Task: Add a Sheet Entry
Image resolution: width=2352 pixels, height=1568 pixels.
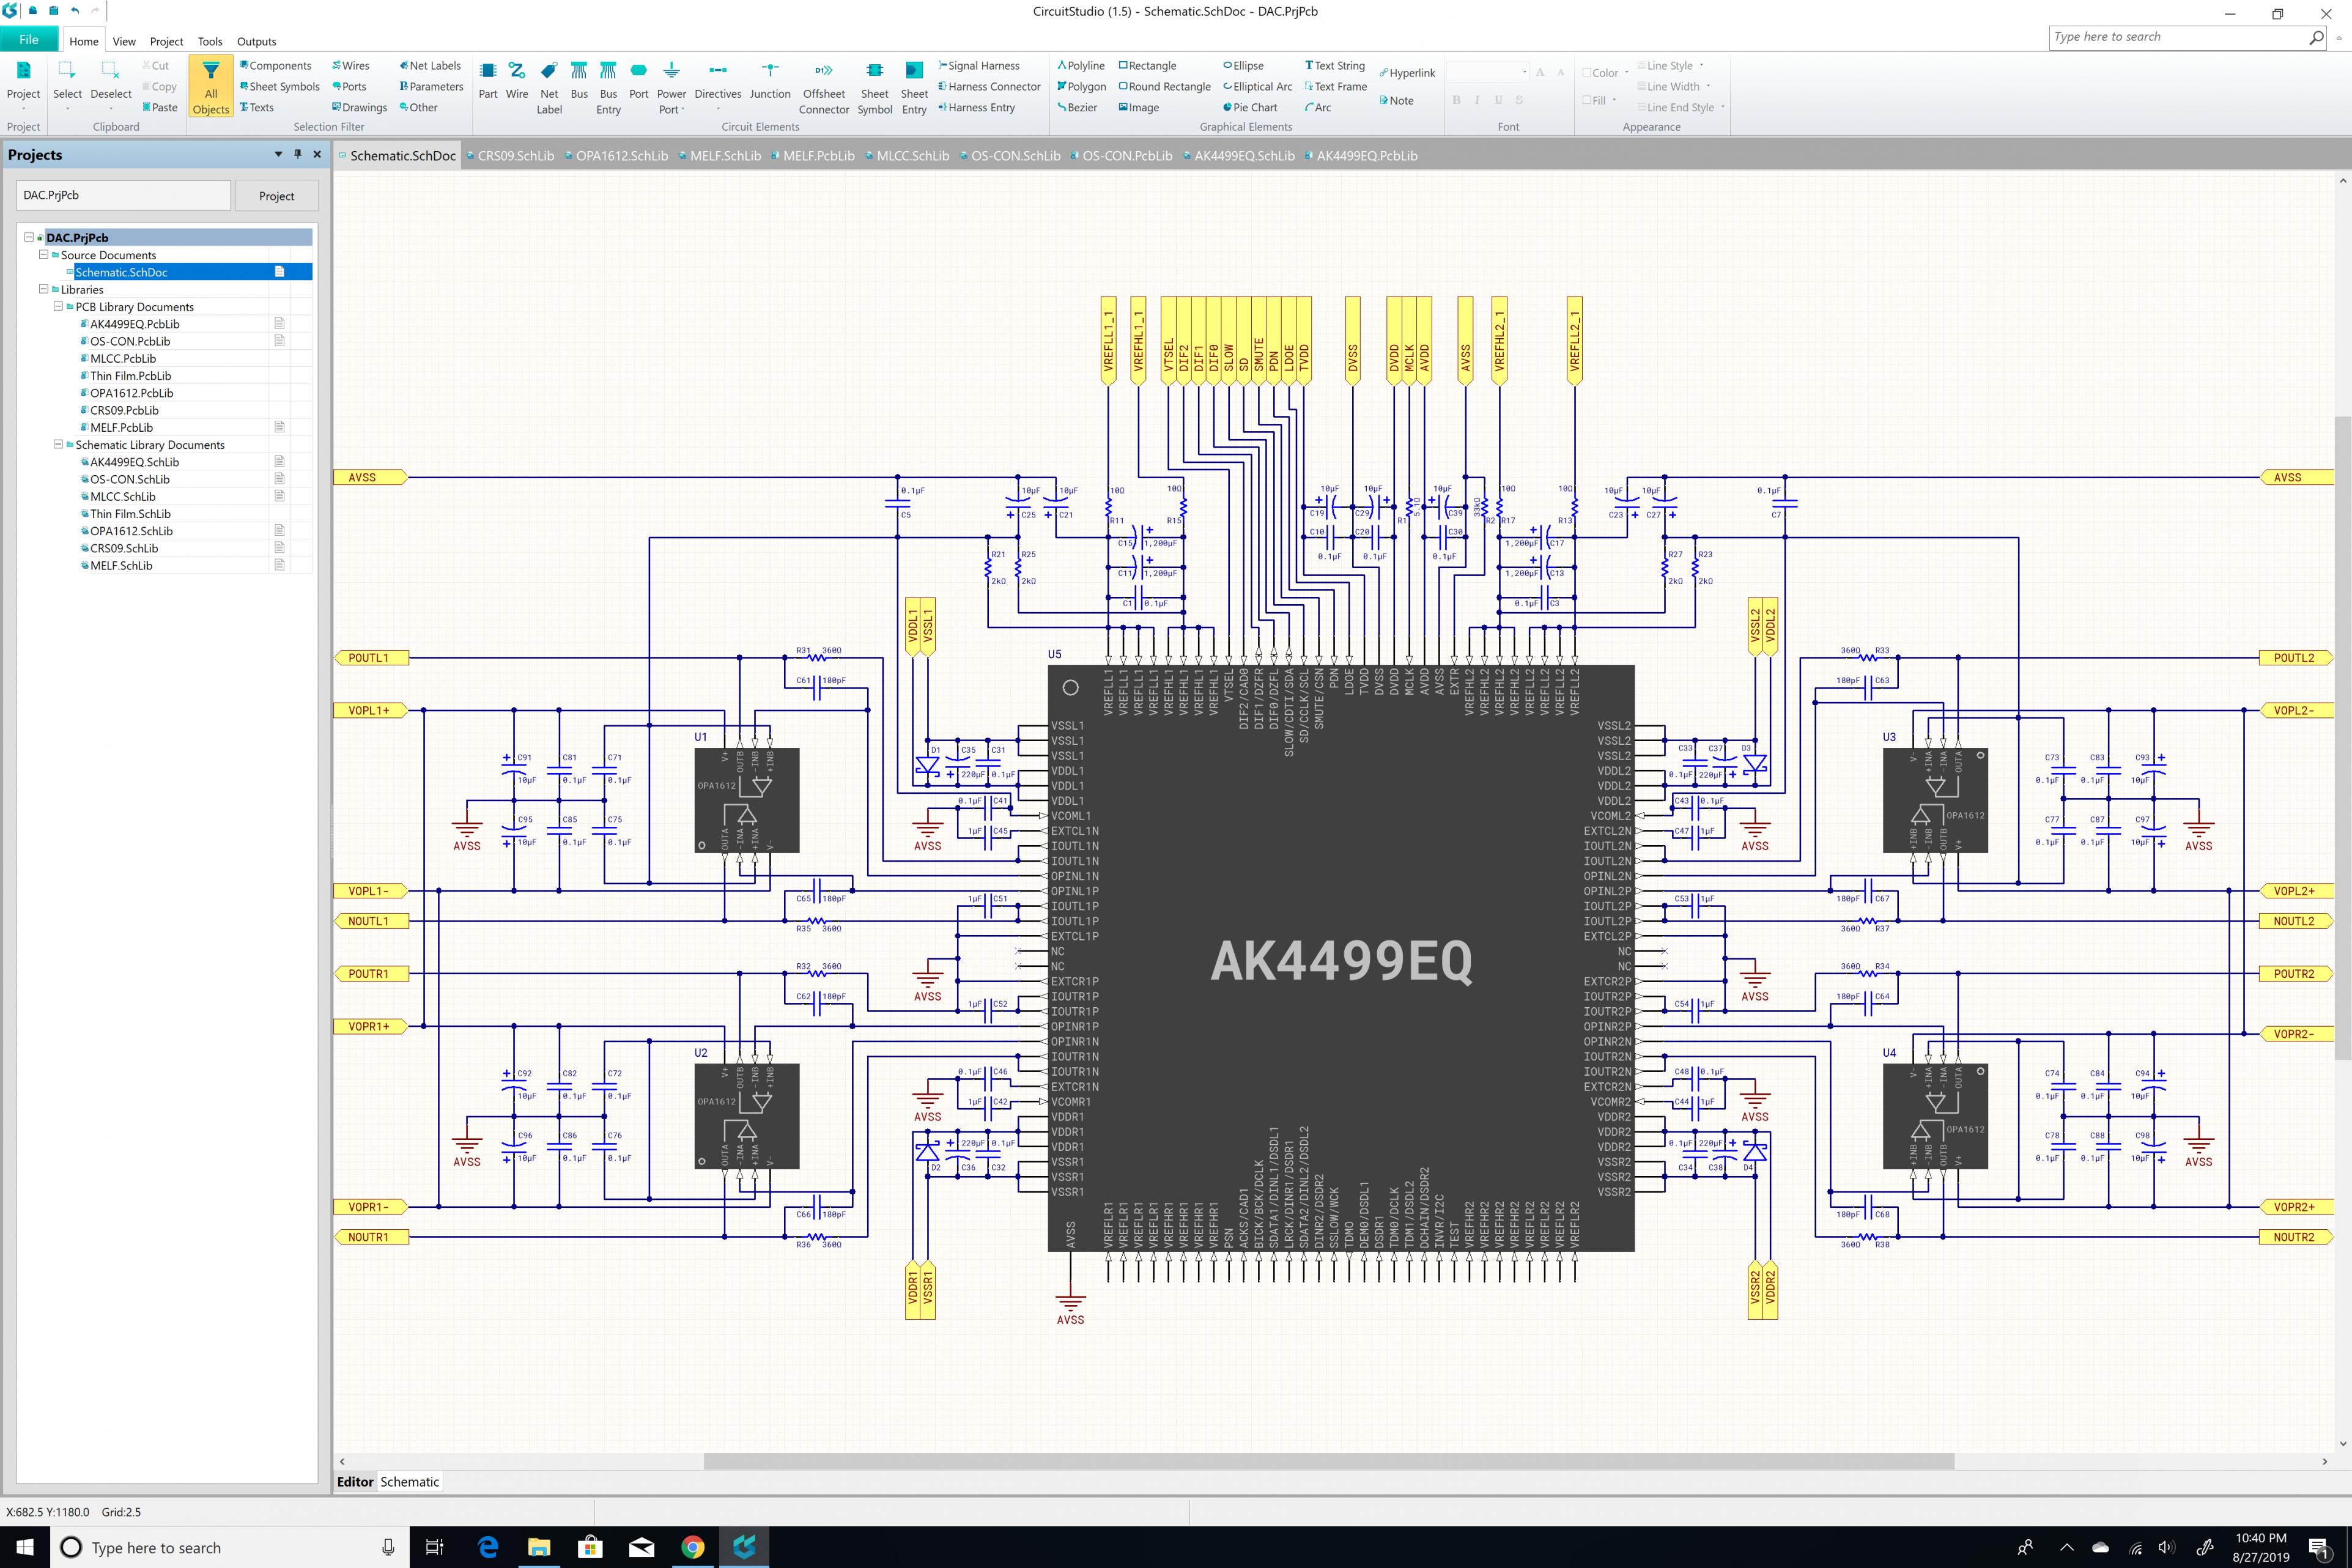Action: pyautogui.click(x=913, y=87)
